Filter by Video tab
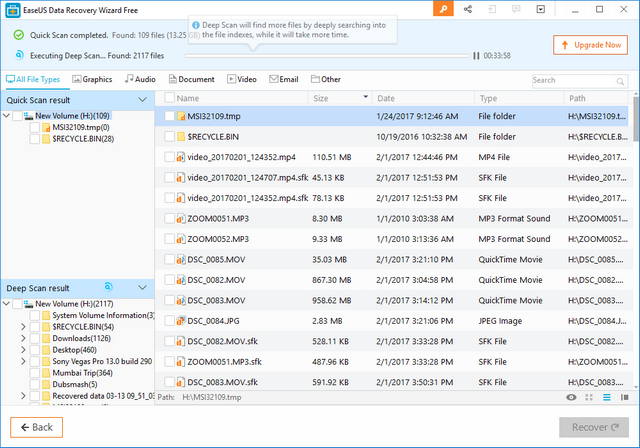The height and width of the screenshot is (448, 640). tap(242, 80)
